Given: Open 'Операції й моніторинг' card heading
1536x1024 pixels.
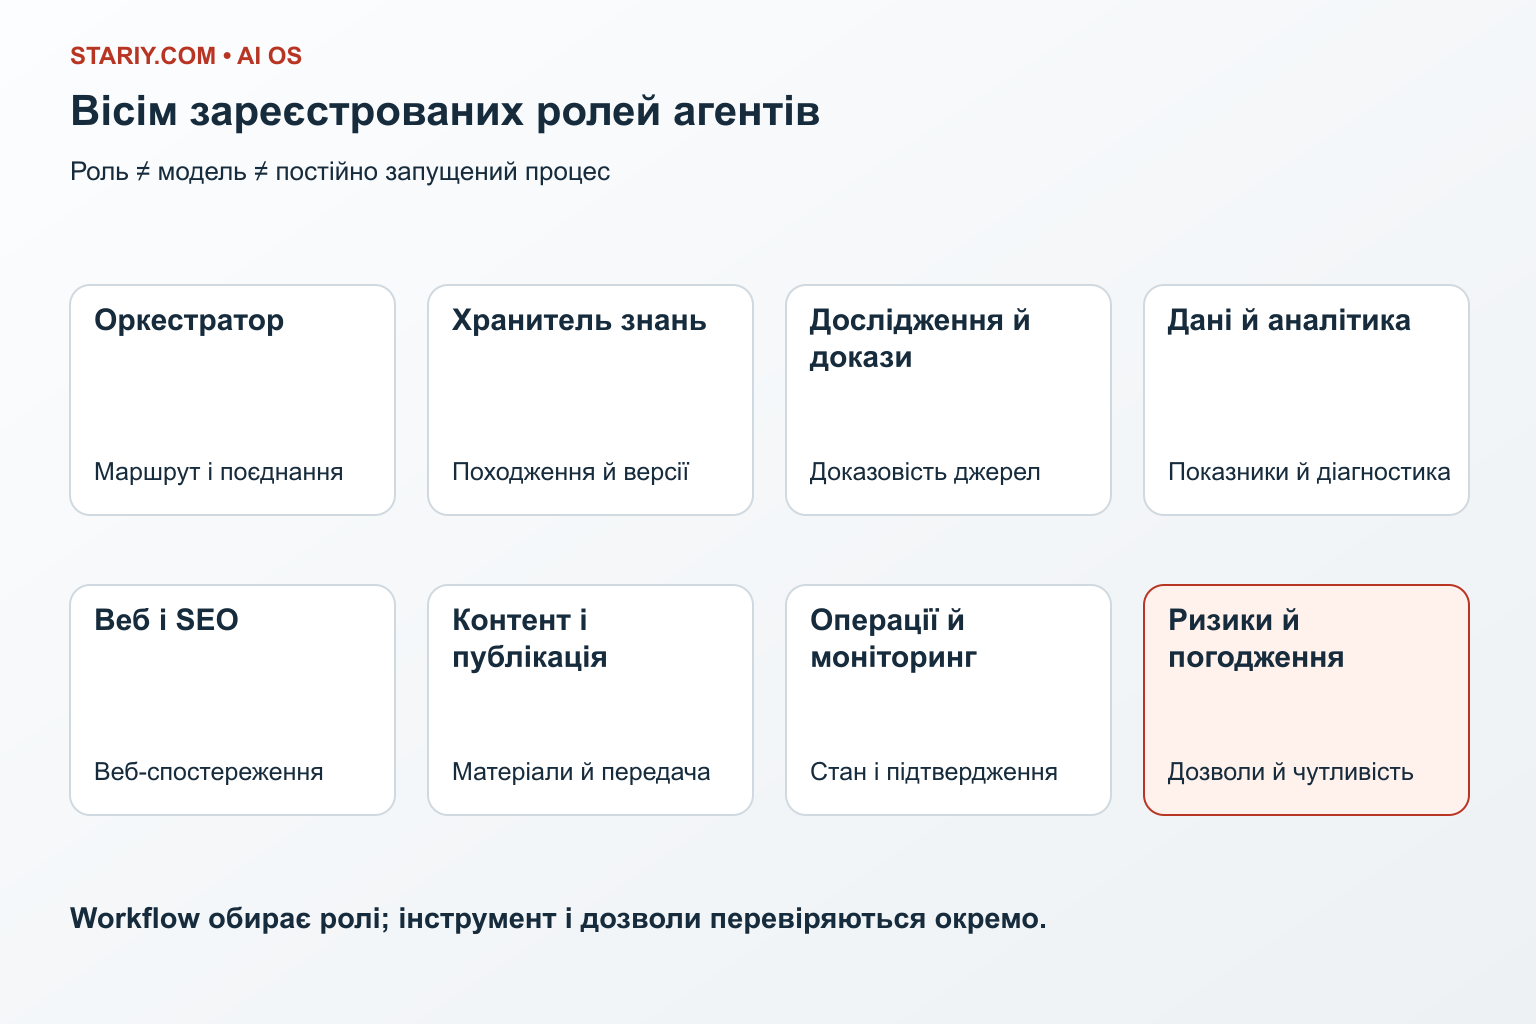Looking at the screenshot, I should pyautogui.click(x=893, y=638).
